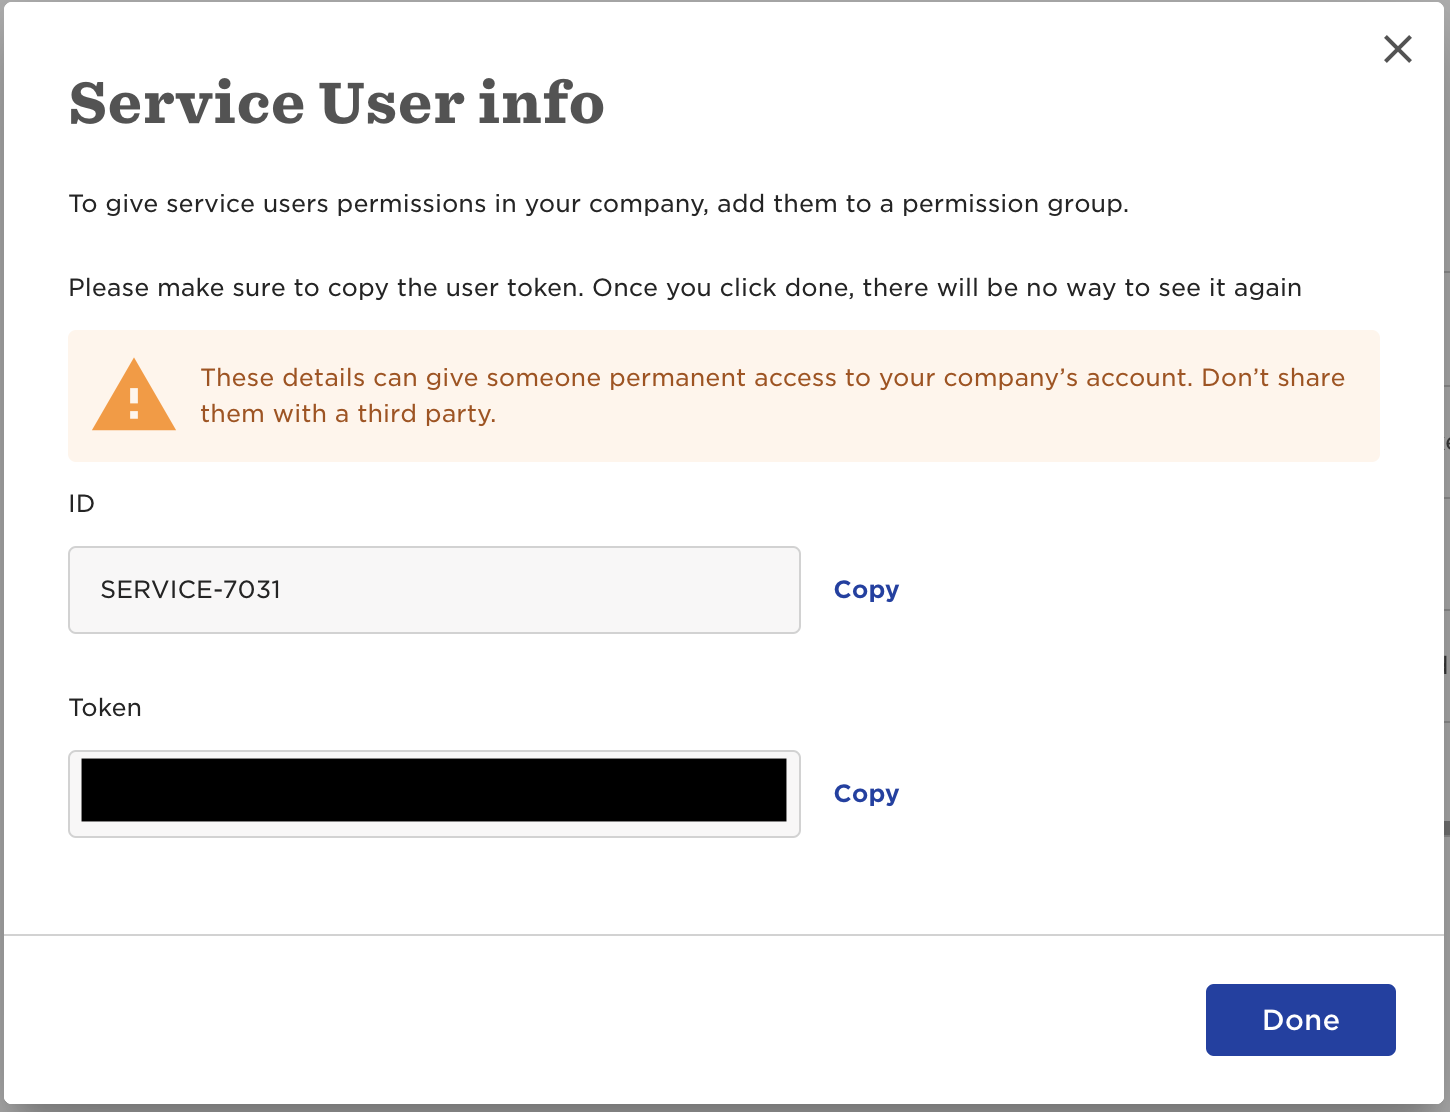The width and height of the screenshot is (1450, 1112).
Task: Click the Token field label
Action: [x=105, y=707]
